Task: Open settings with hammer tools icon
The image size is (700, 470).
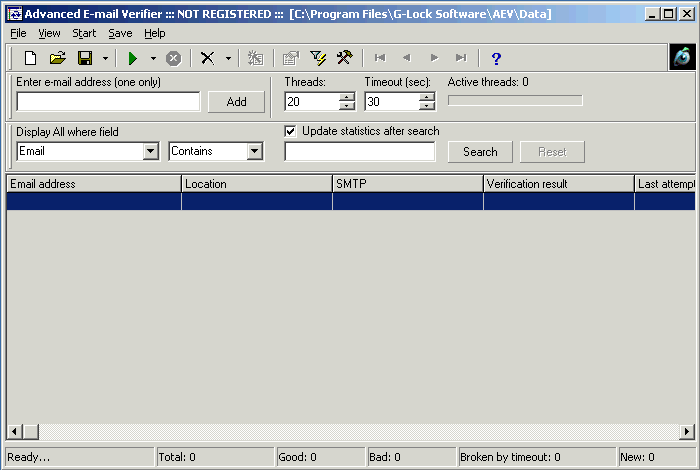Action: (345, 58)
